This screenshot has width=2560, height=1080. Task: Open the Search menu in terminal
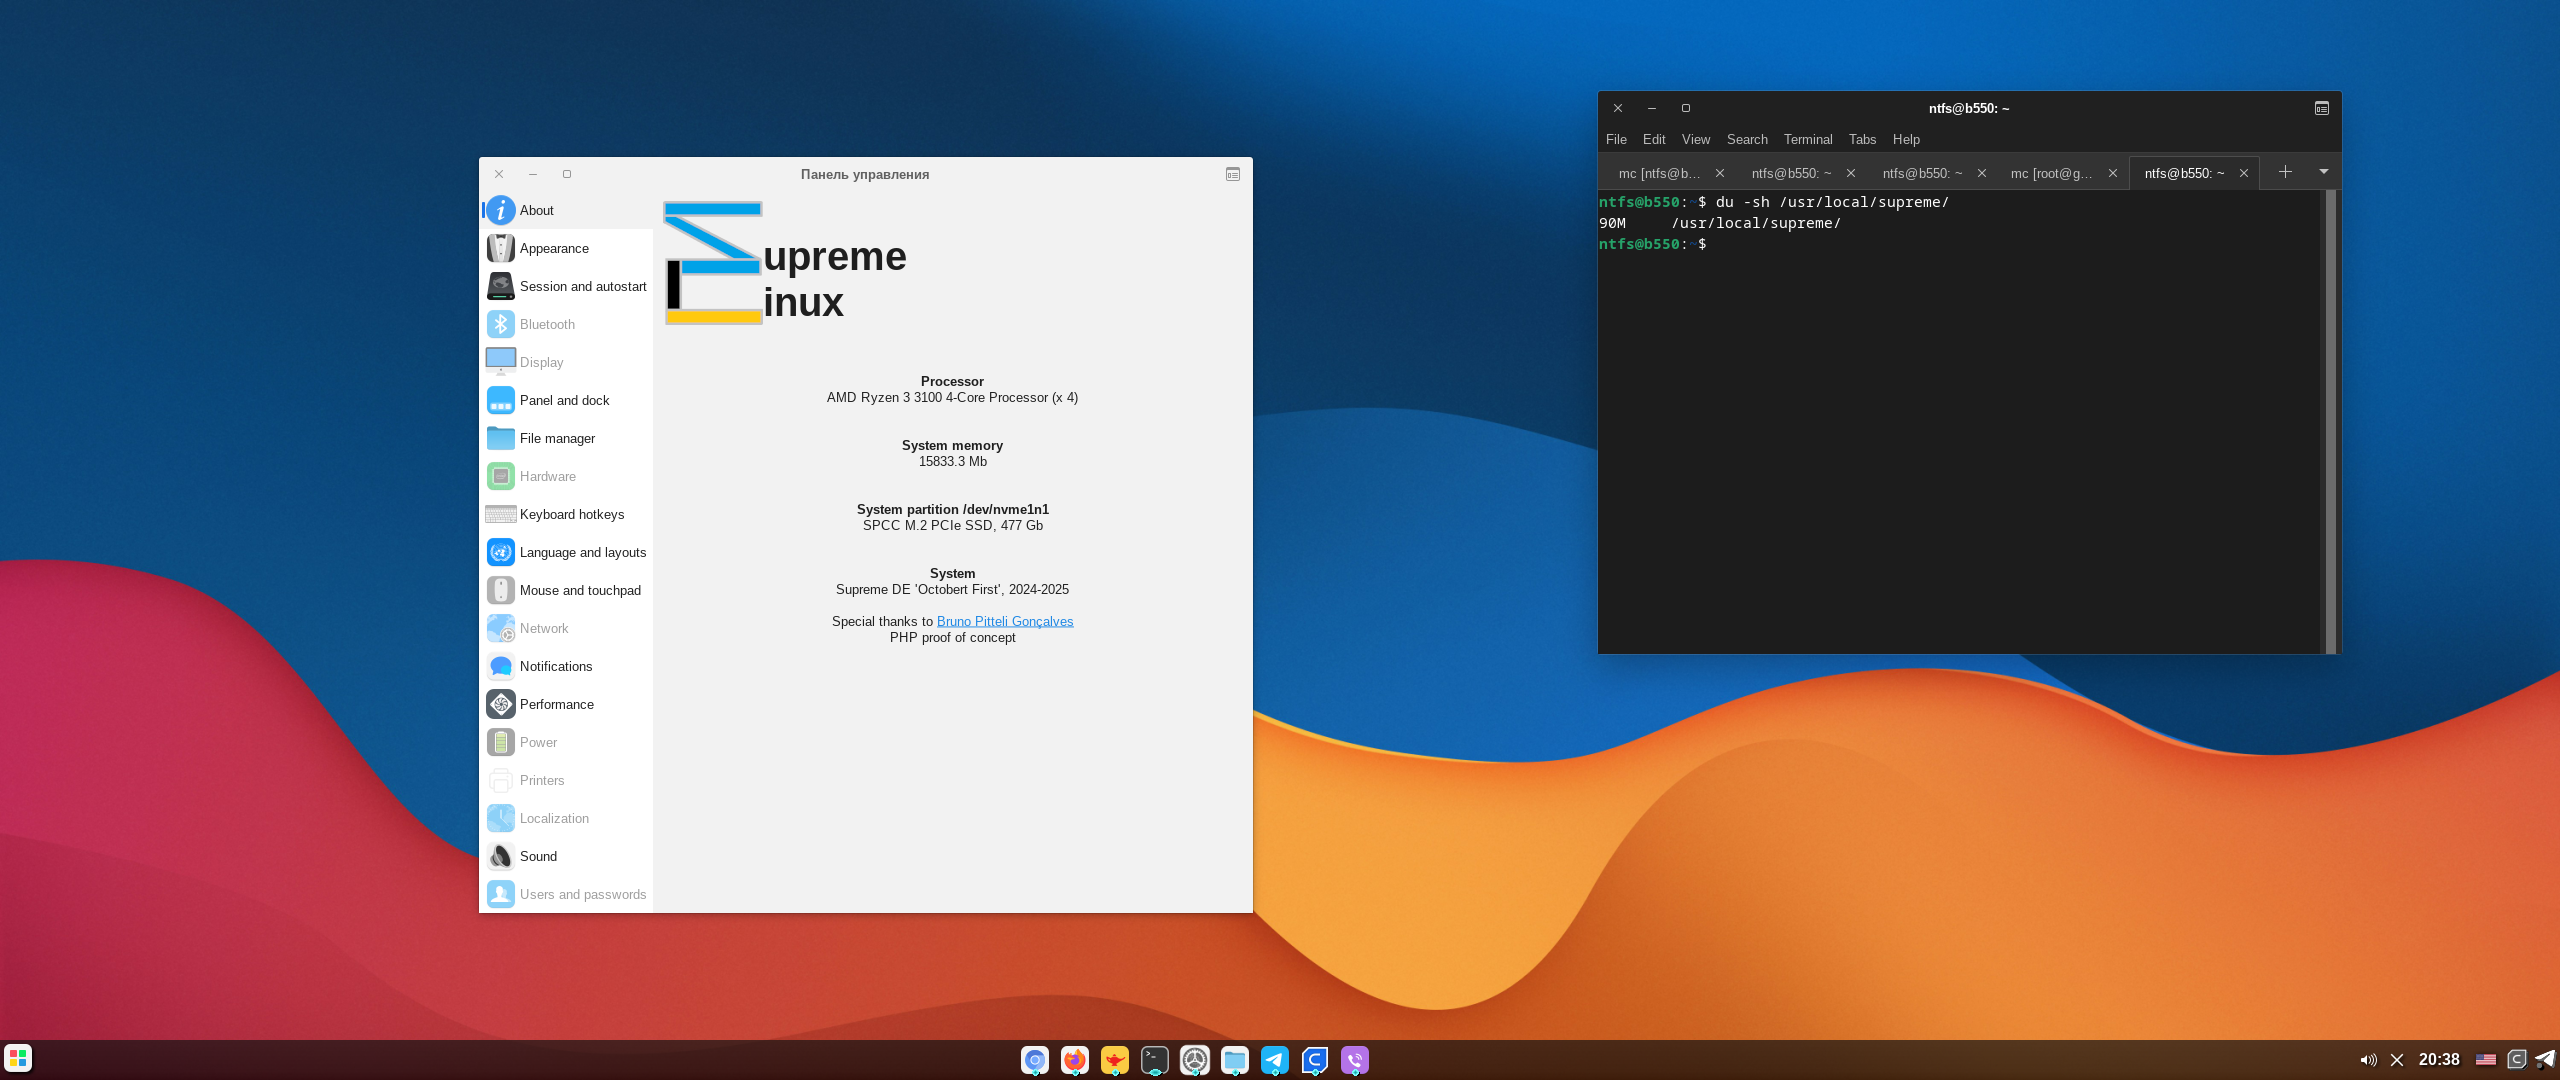1747,139
